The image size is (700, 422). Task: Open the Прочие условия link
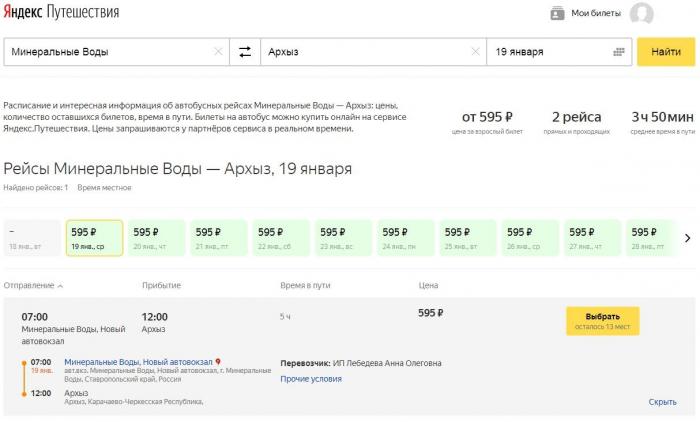pos(311,379)
